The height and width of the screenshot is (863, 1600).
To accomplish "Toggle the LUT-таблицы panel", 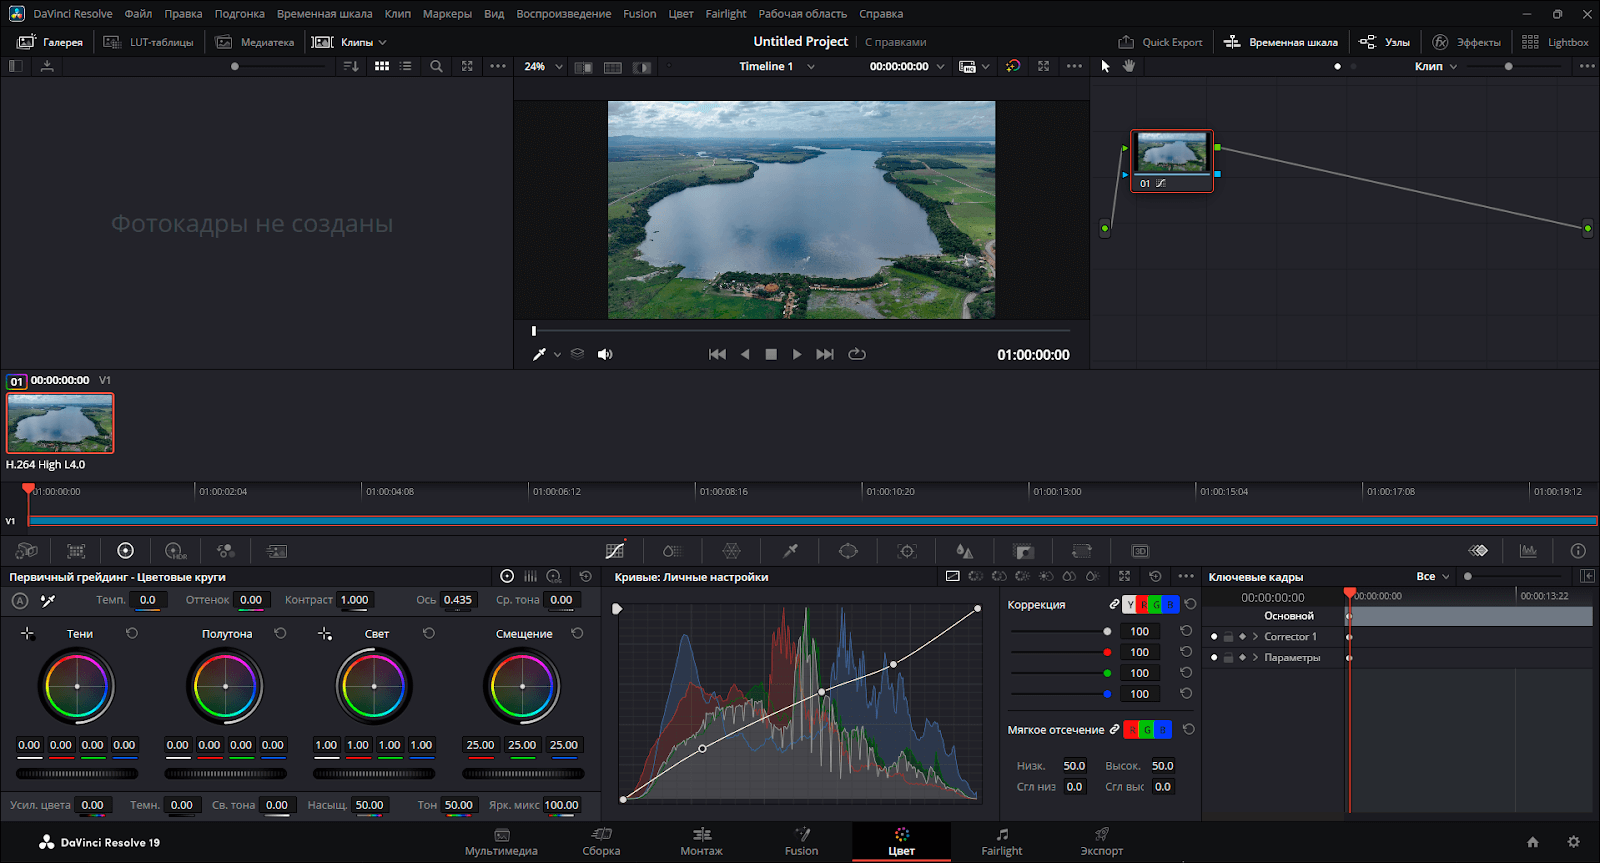I will tap(148, 42).
